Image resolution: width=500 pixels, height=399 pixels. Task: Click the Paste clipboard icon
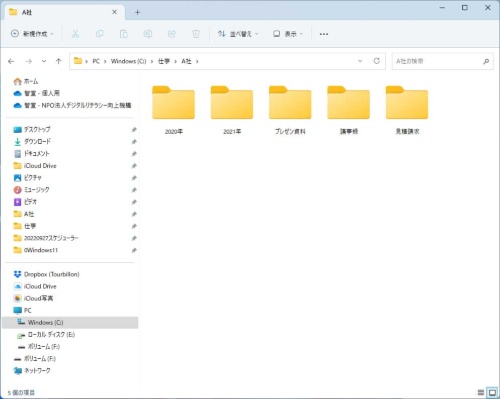tap(124, 34)
